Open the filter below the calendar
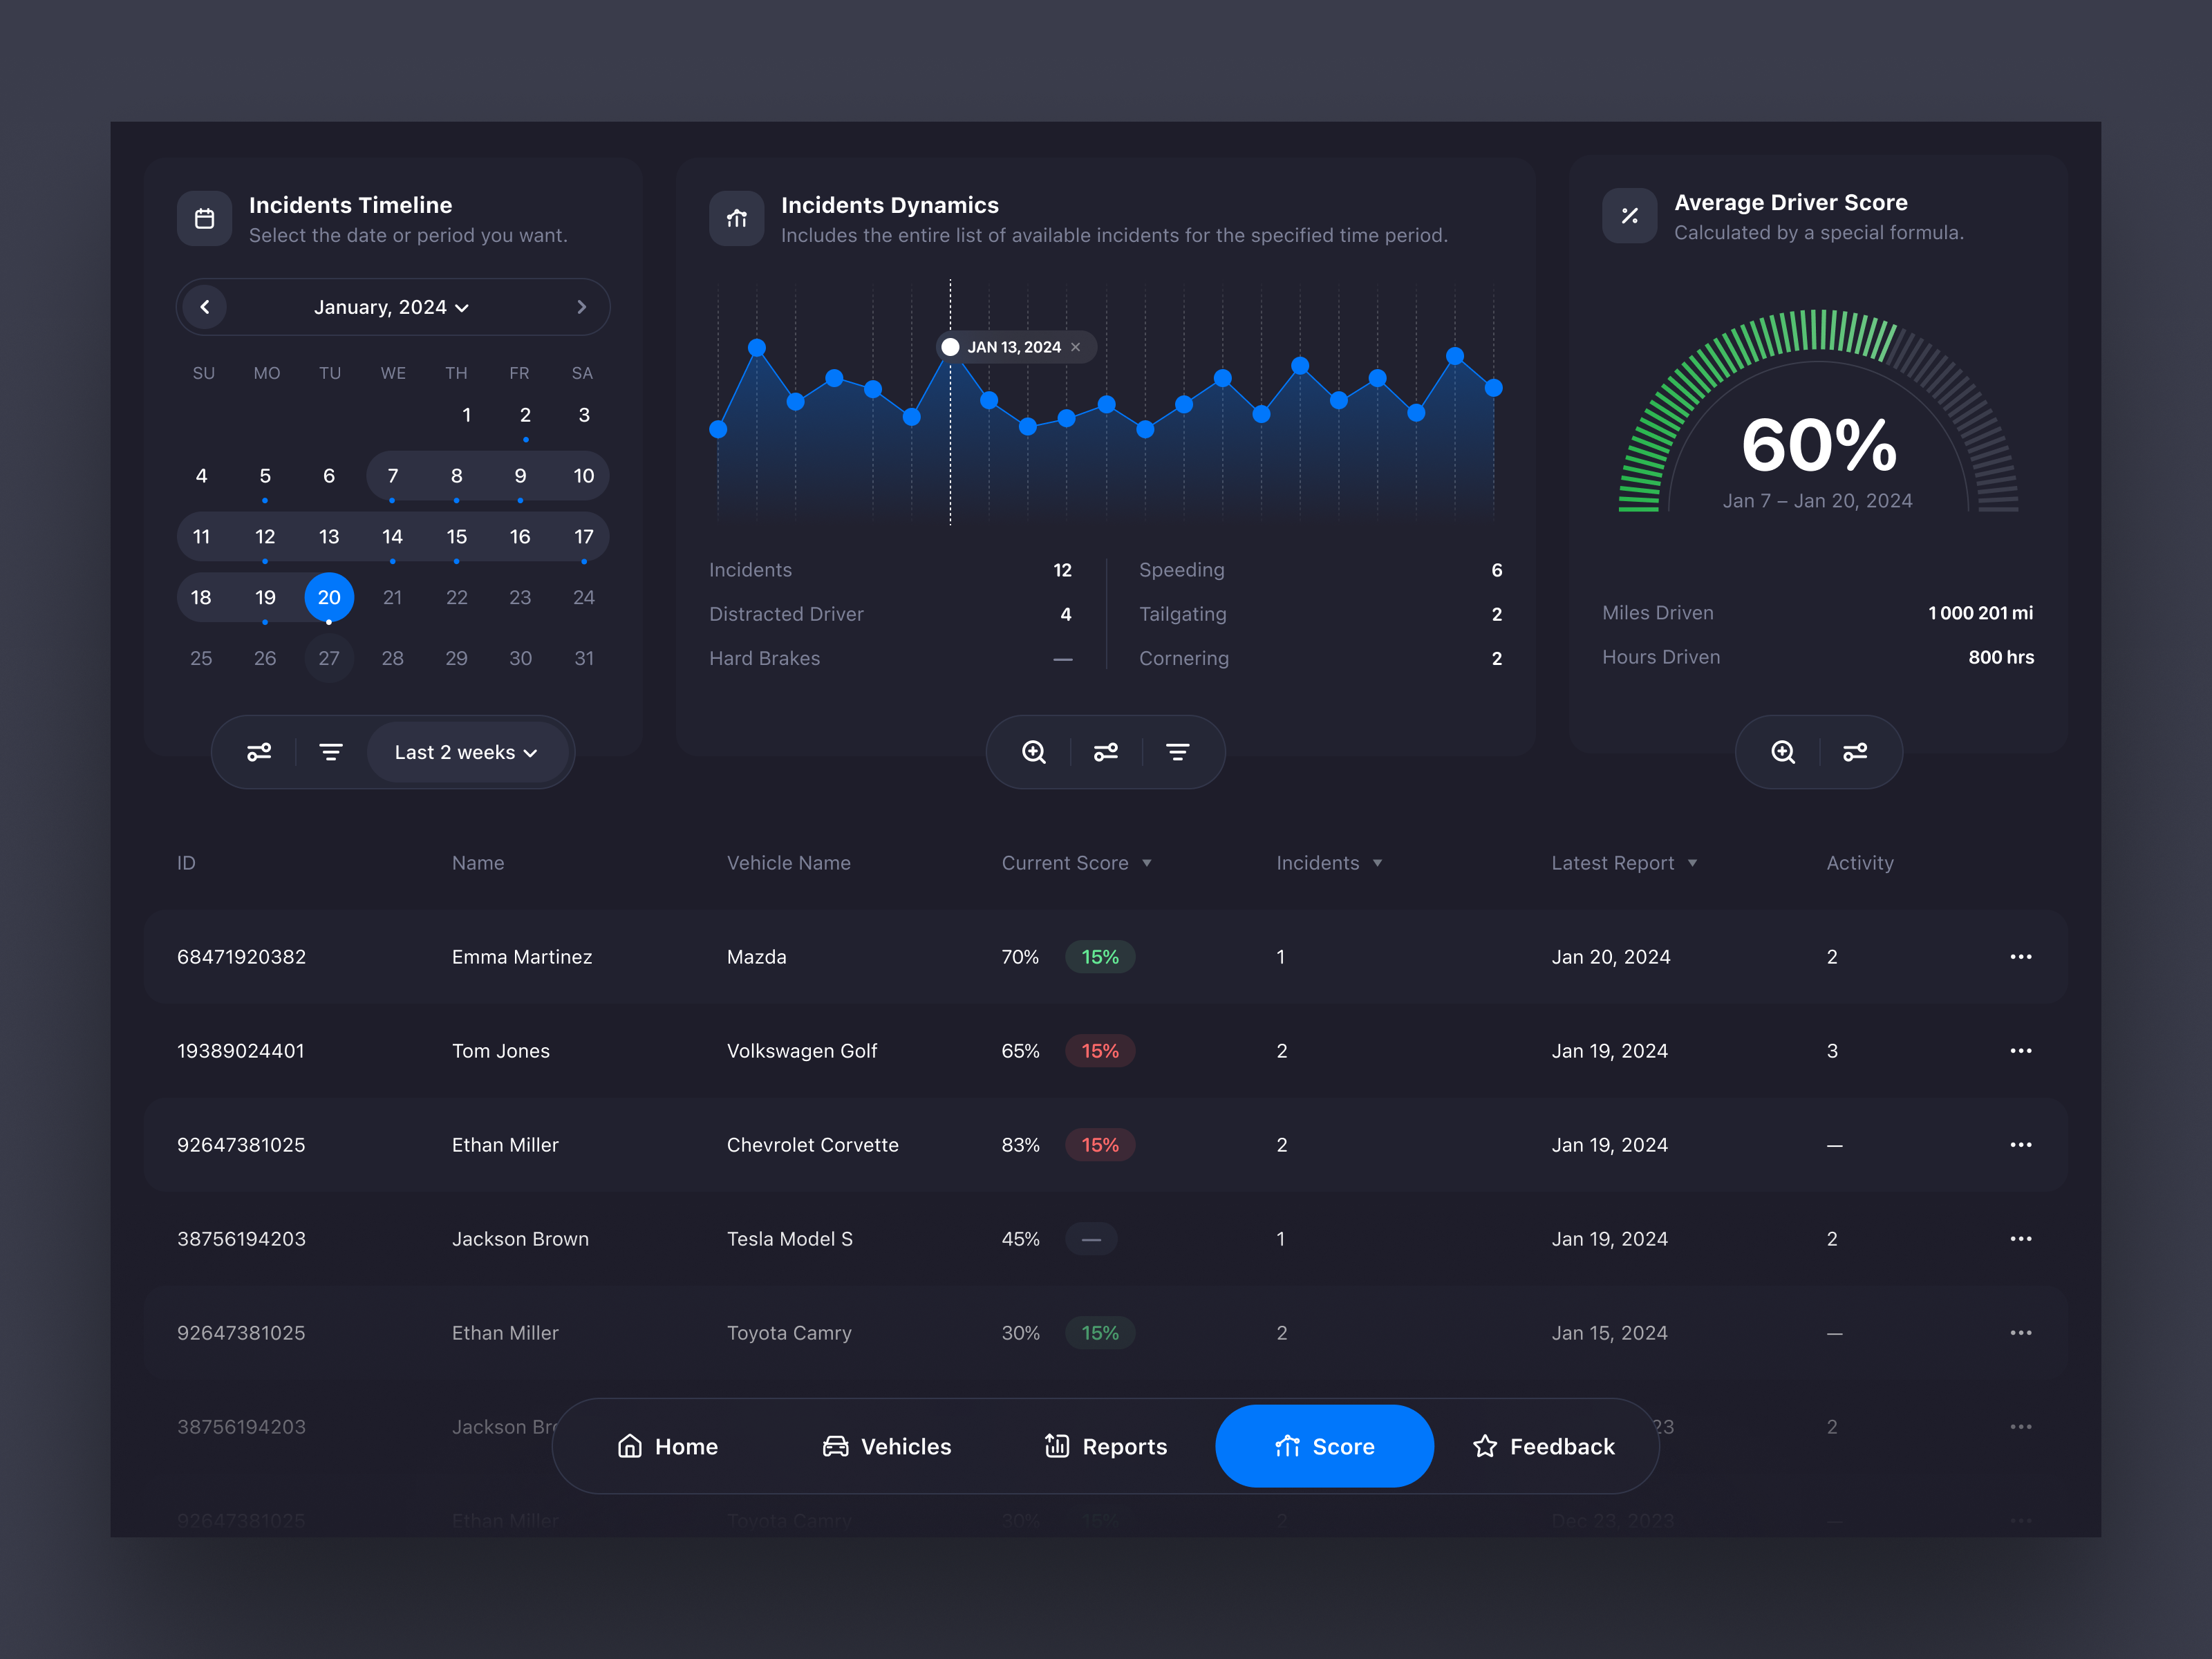 330,751
